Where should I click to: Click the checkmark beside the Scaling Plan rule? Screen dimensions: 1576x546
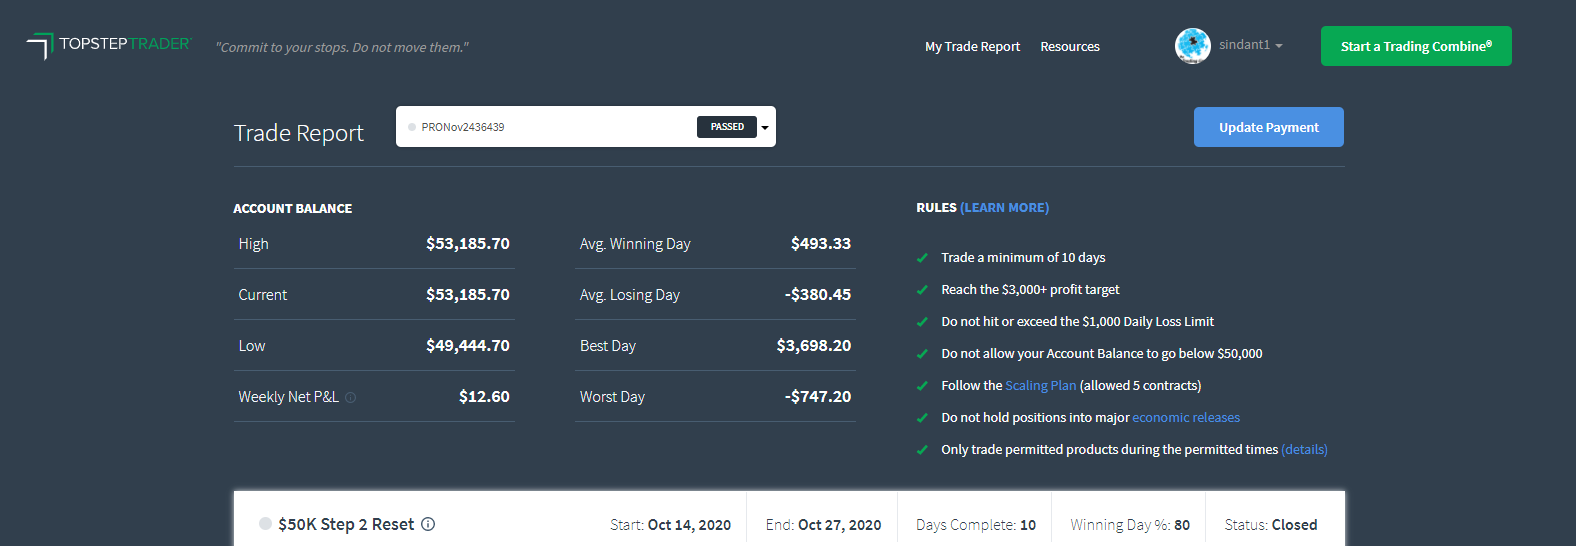[x=922, y=386]
